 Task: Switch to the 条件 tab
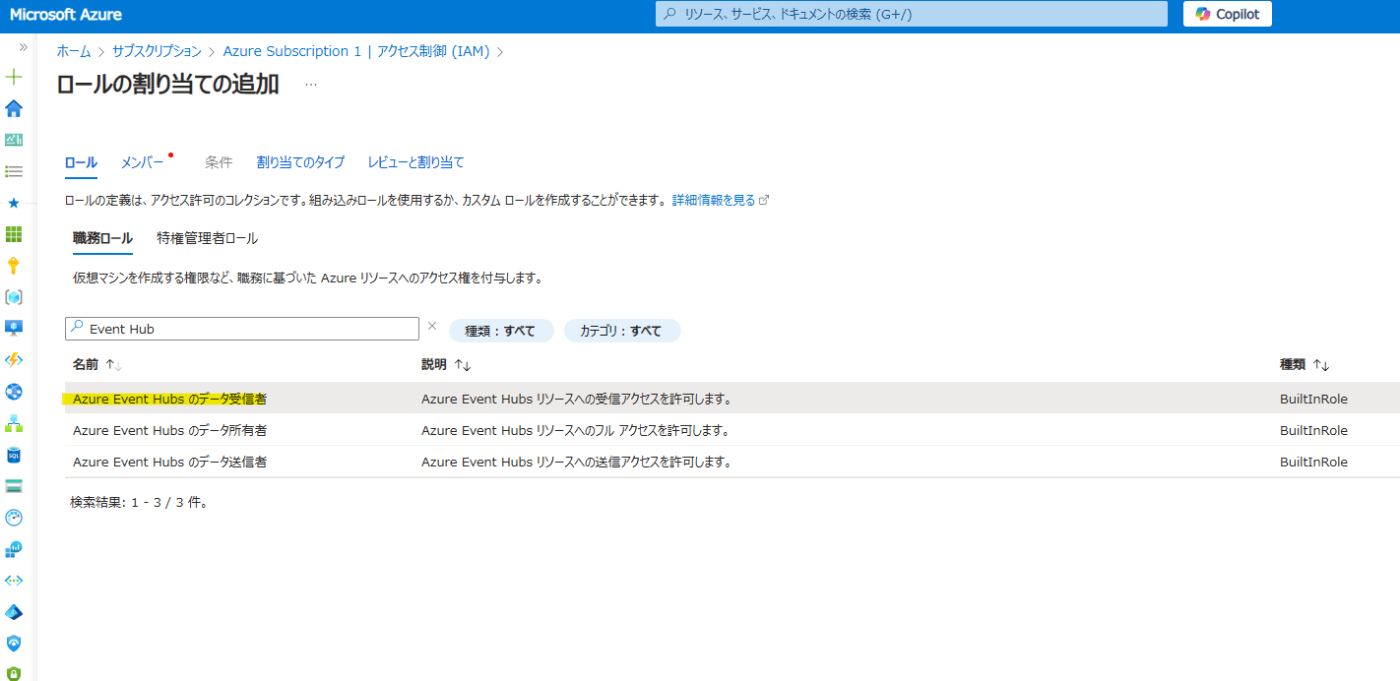point(218,162)
